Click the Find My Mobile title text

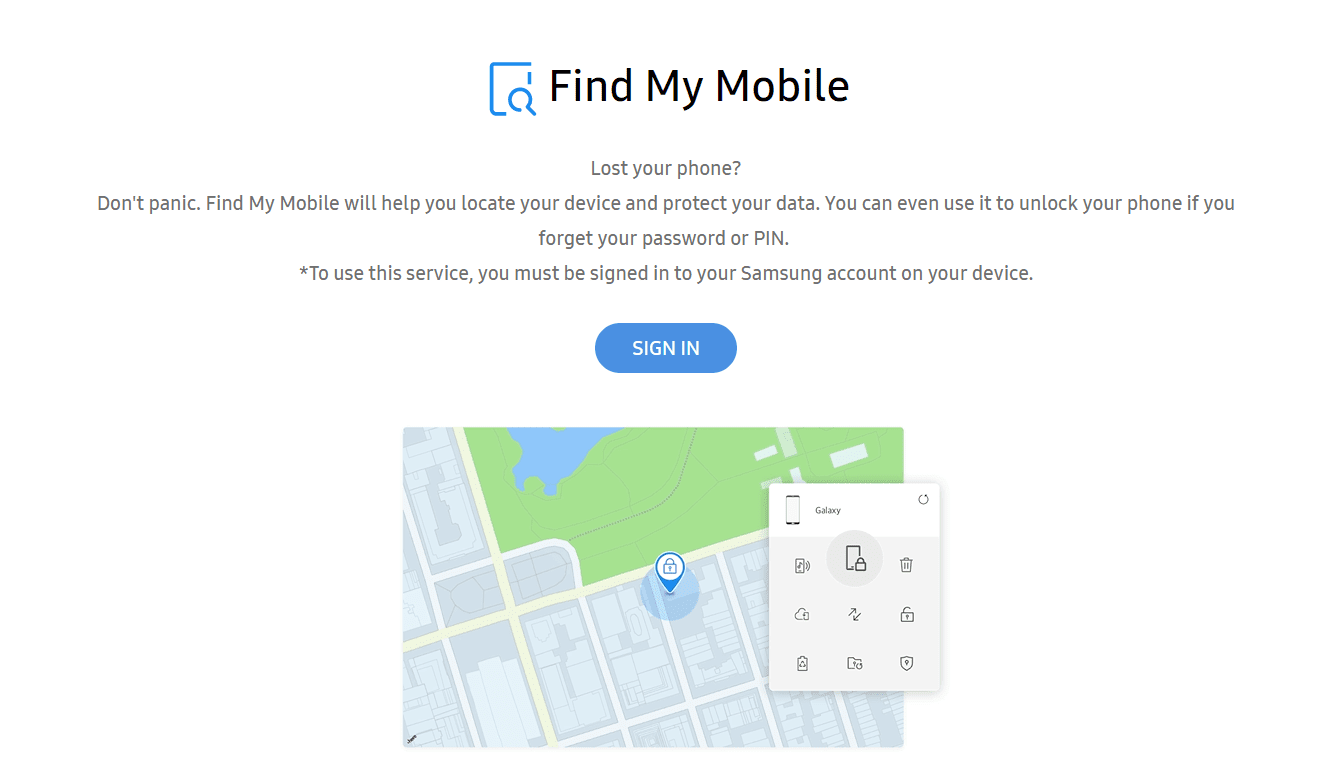coord(699,87)
